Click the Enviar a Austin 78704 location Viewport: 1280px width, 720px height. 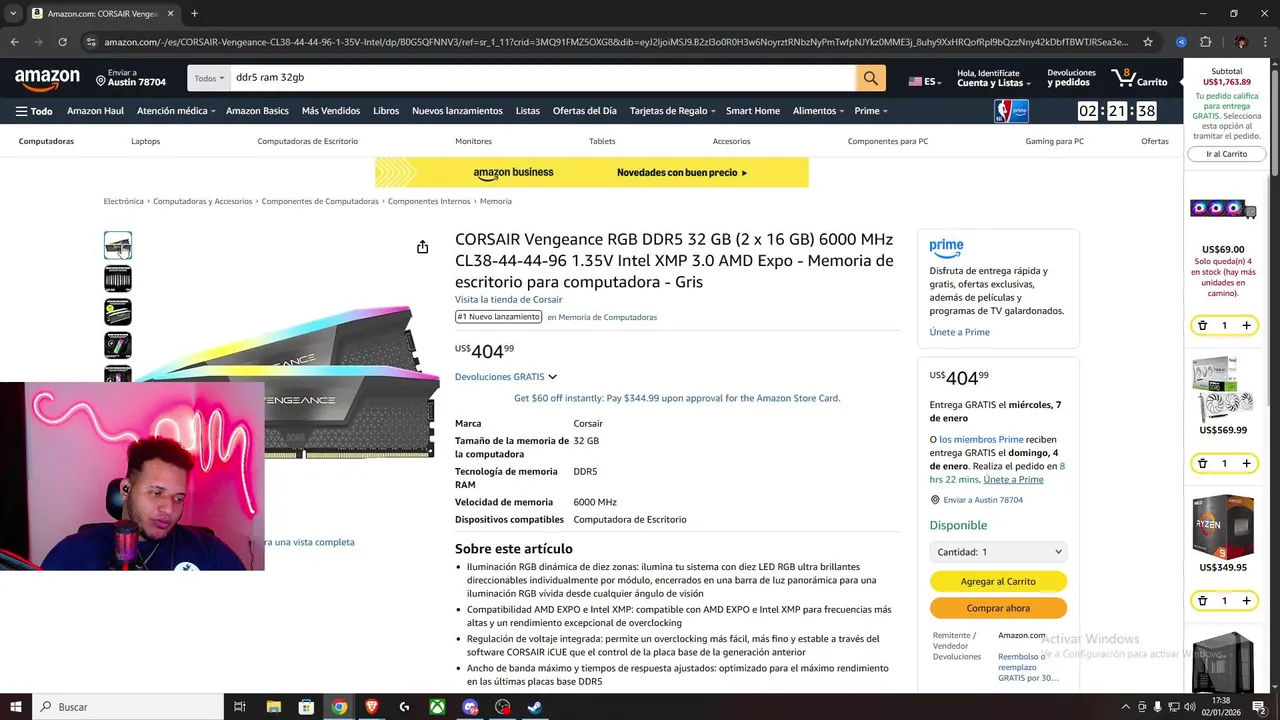point(131,78)
